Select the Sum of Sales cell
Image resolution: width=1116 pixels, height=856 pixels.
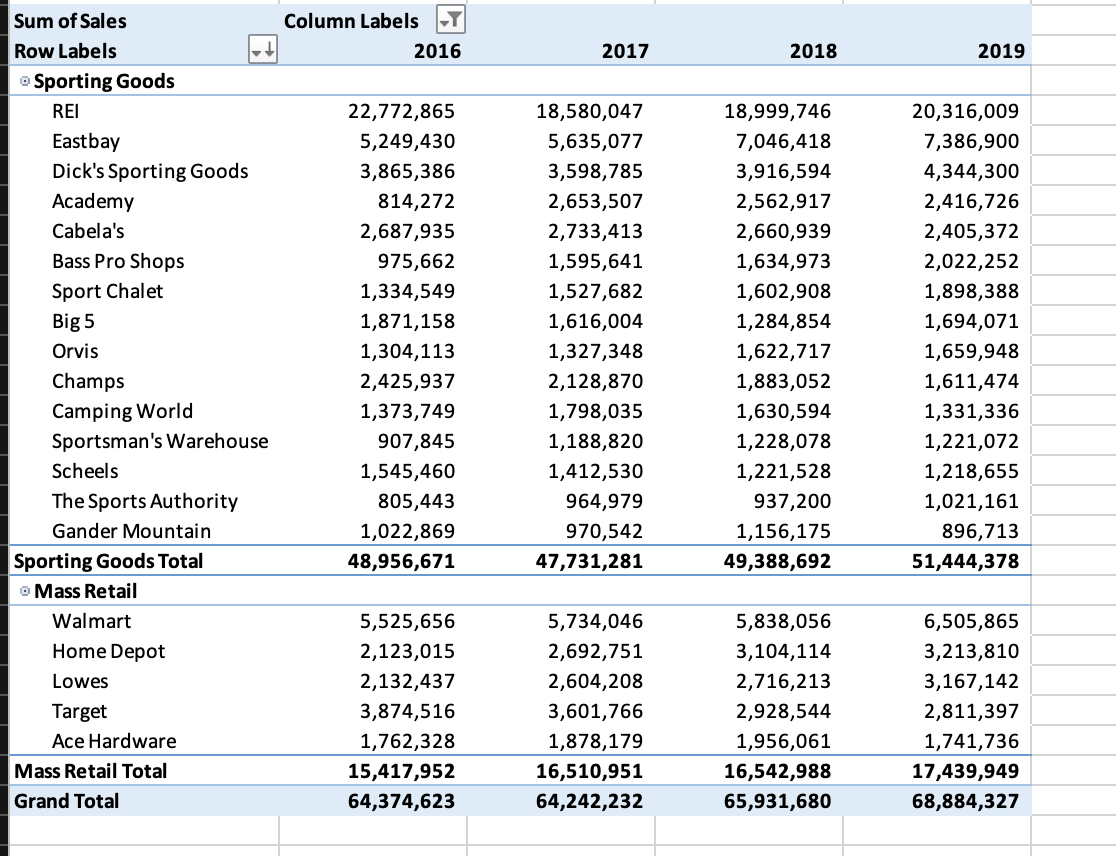(x=70, y=21)
